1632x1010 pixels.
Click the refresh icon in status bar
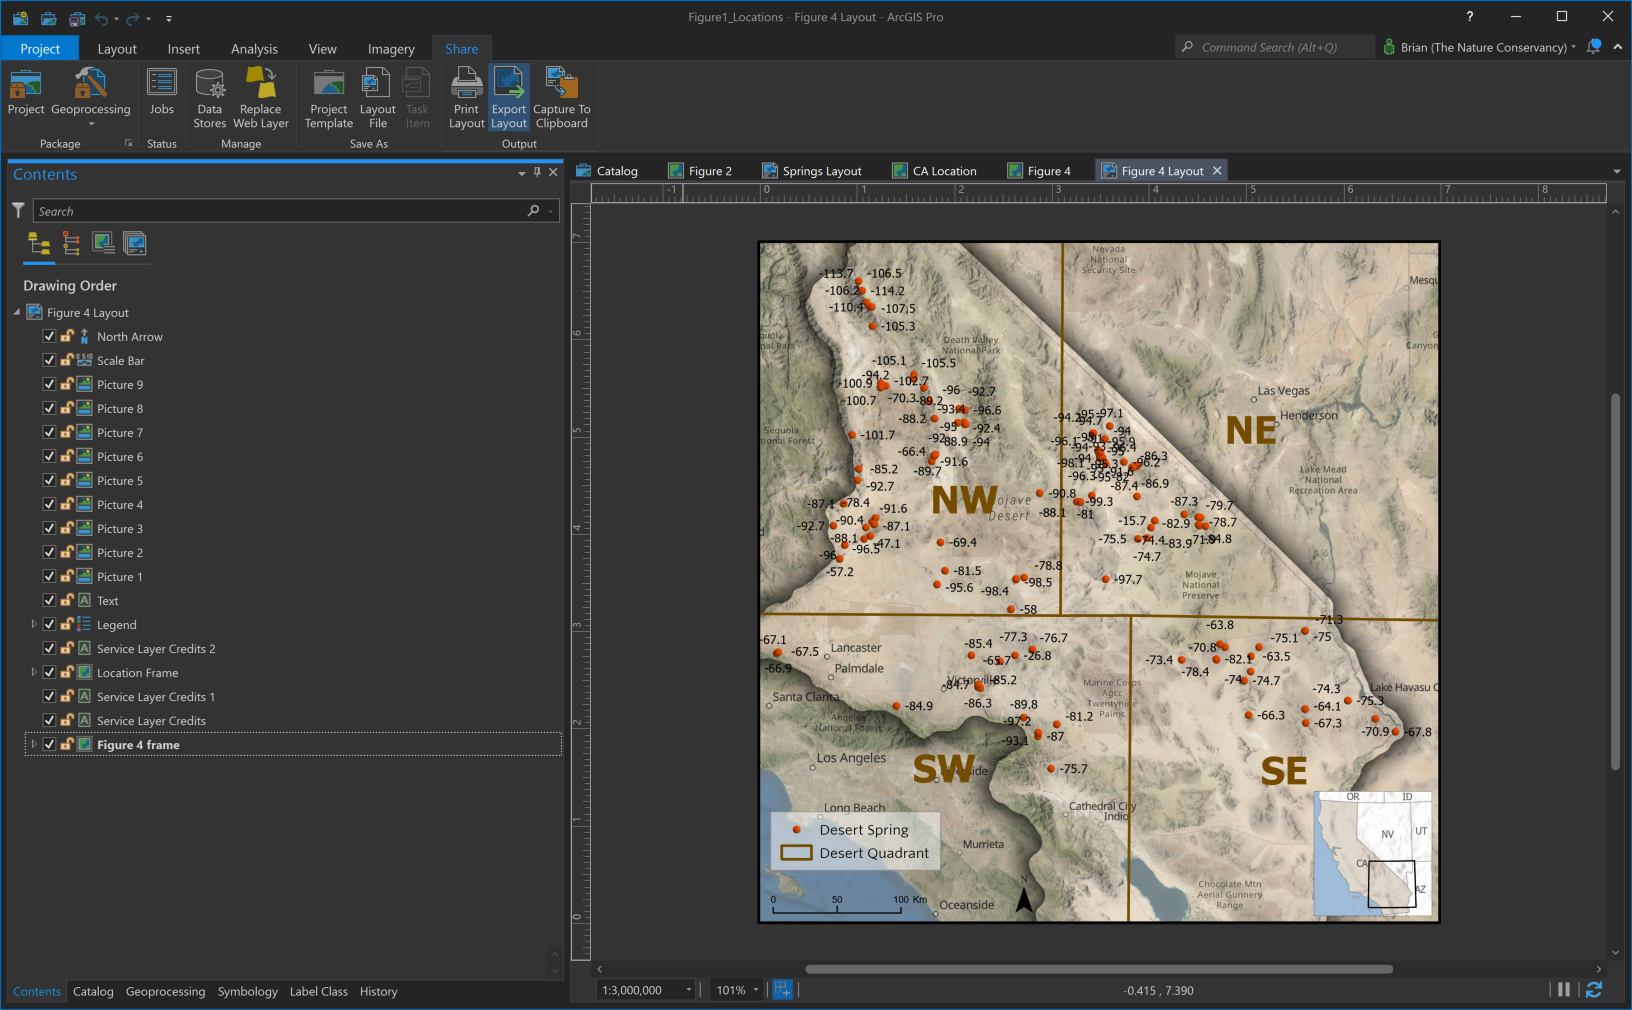pos(1594,989)
